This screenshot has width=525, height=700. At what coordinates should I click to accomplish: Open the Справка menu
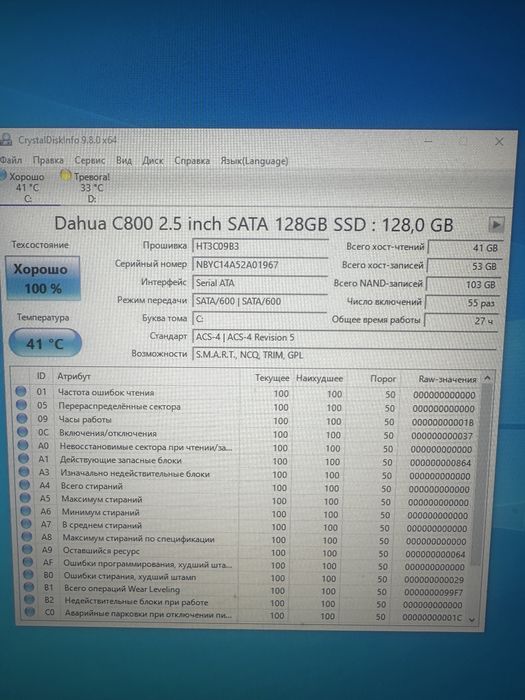[x=192, y=161]
